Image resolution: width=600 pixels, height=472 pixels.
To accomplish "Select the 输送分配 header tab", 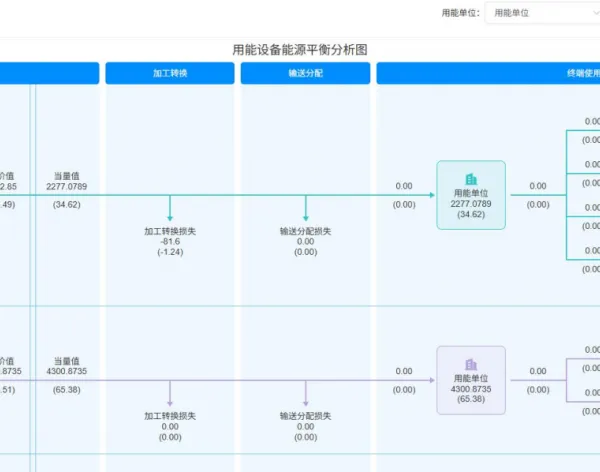I will [305, 73].
